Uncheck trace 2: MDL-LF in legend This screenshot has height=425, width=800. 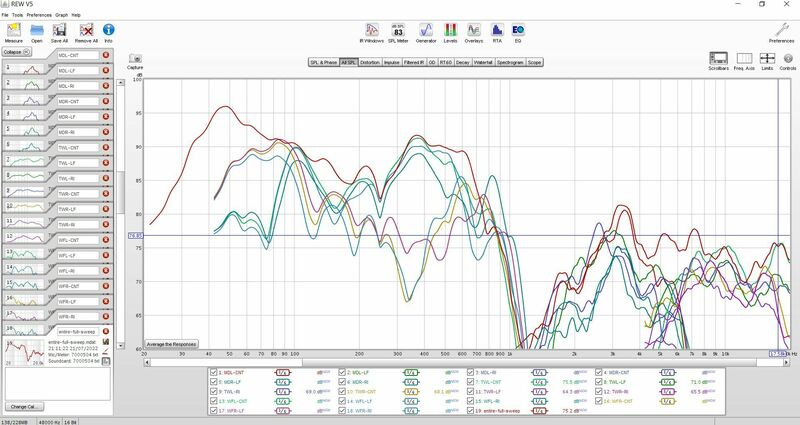[342, 372]
